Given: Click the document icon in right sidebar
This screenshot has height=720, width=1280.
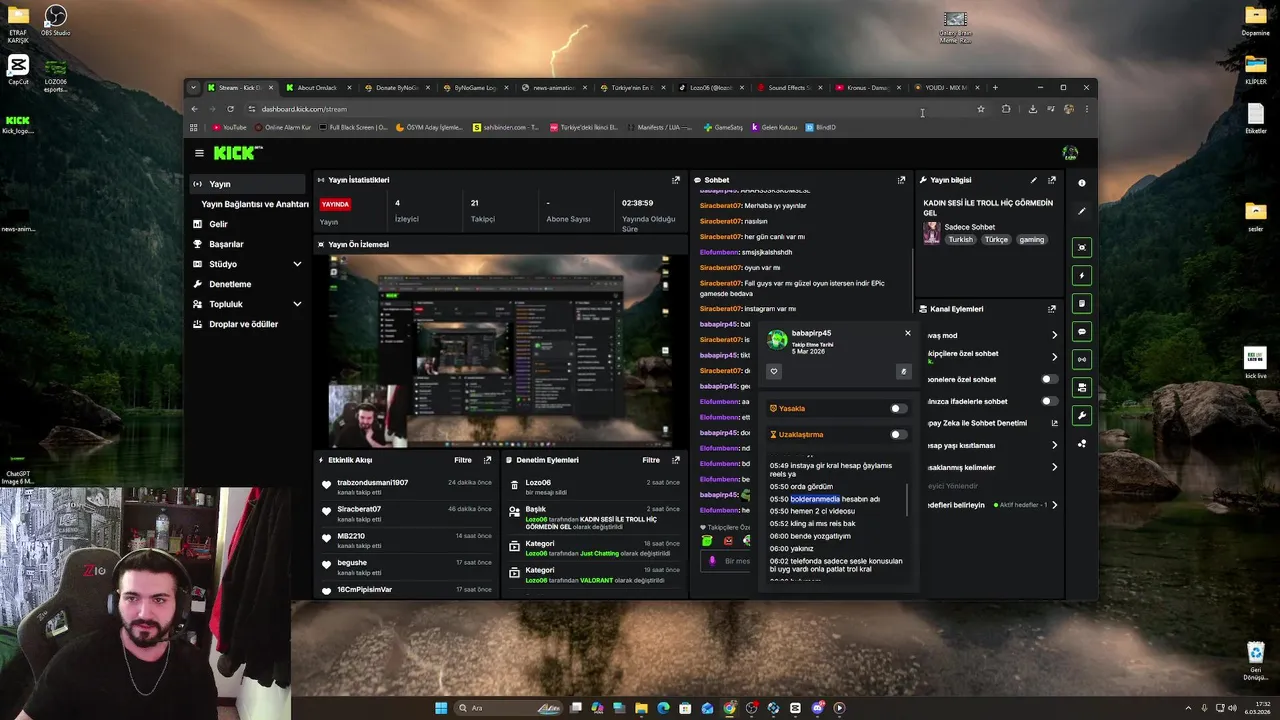Looking at the screenshot, I should (1081, 303).
